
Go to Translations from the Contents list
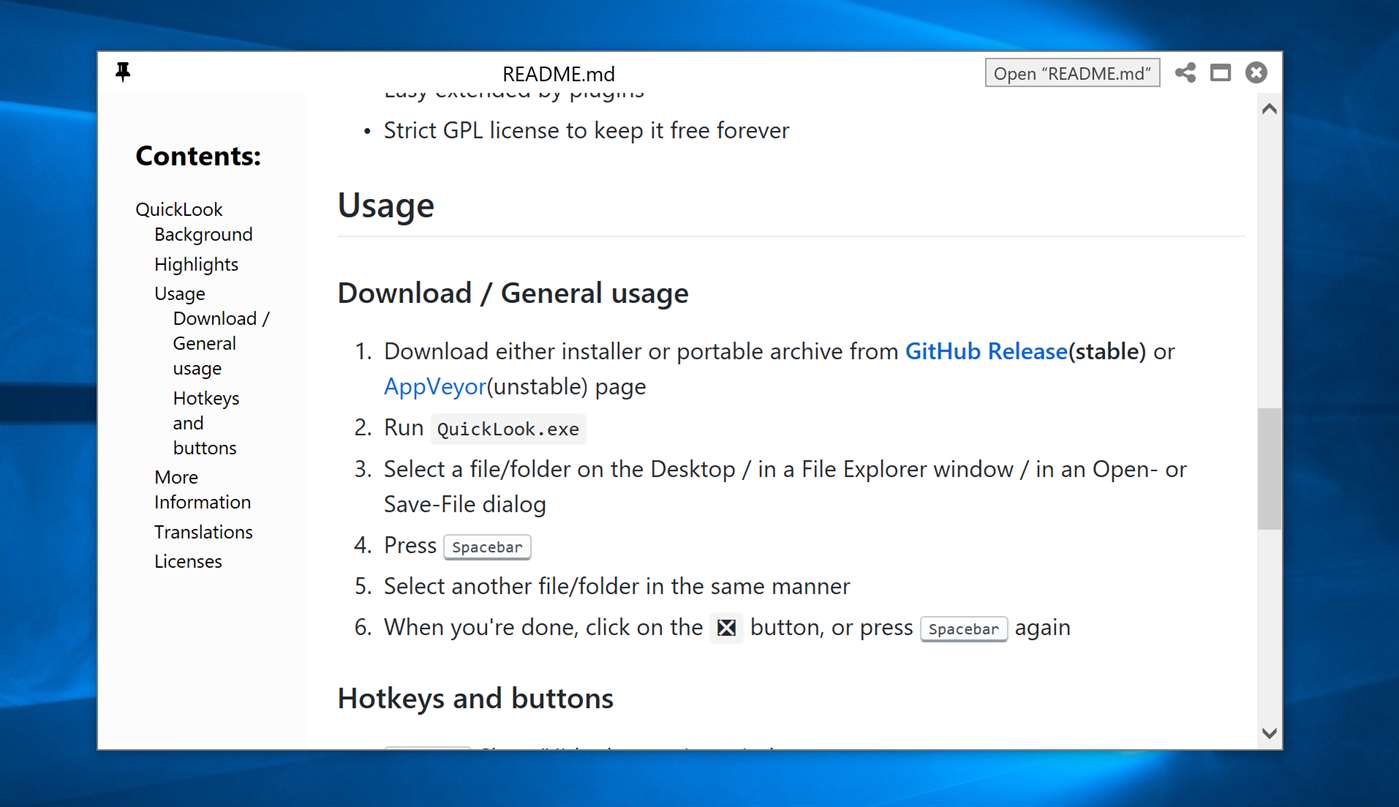[x=203, y=532]
